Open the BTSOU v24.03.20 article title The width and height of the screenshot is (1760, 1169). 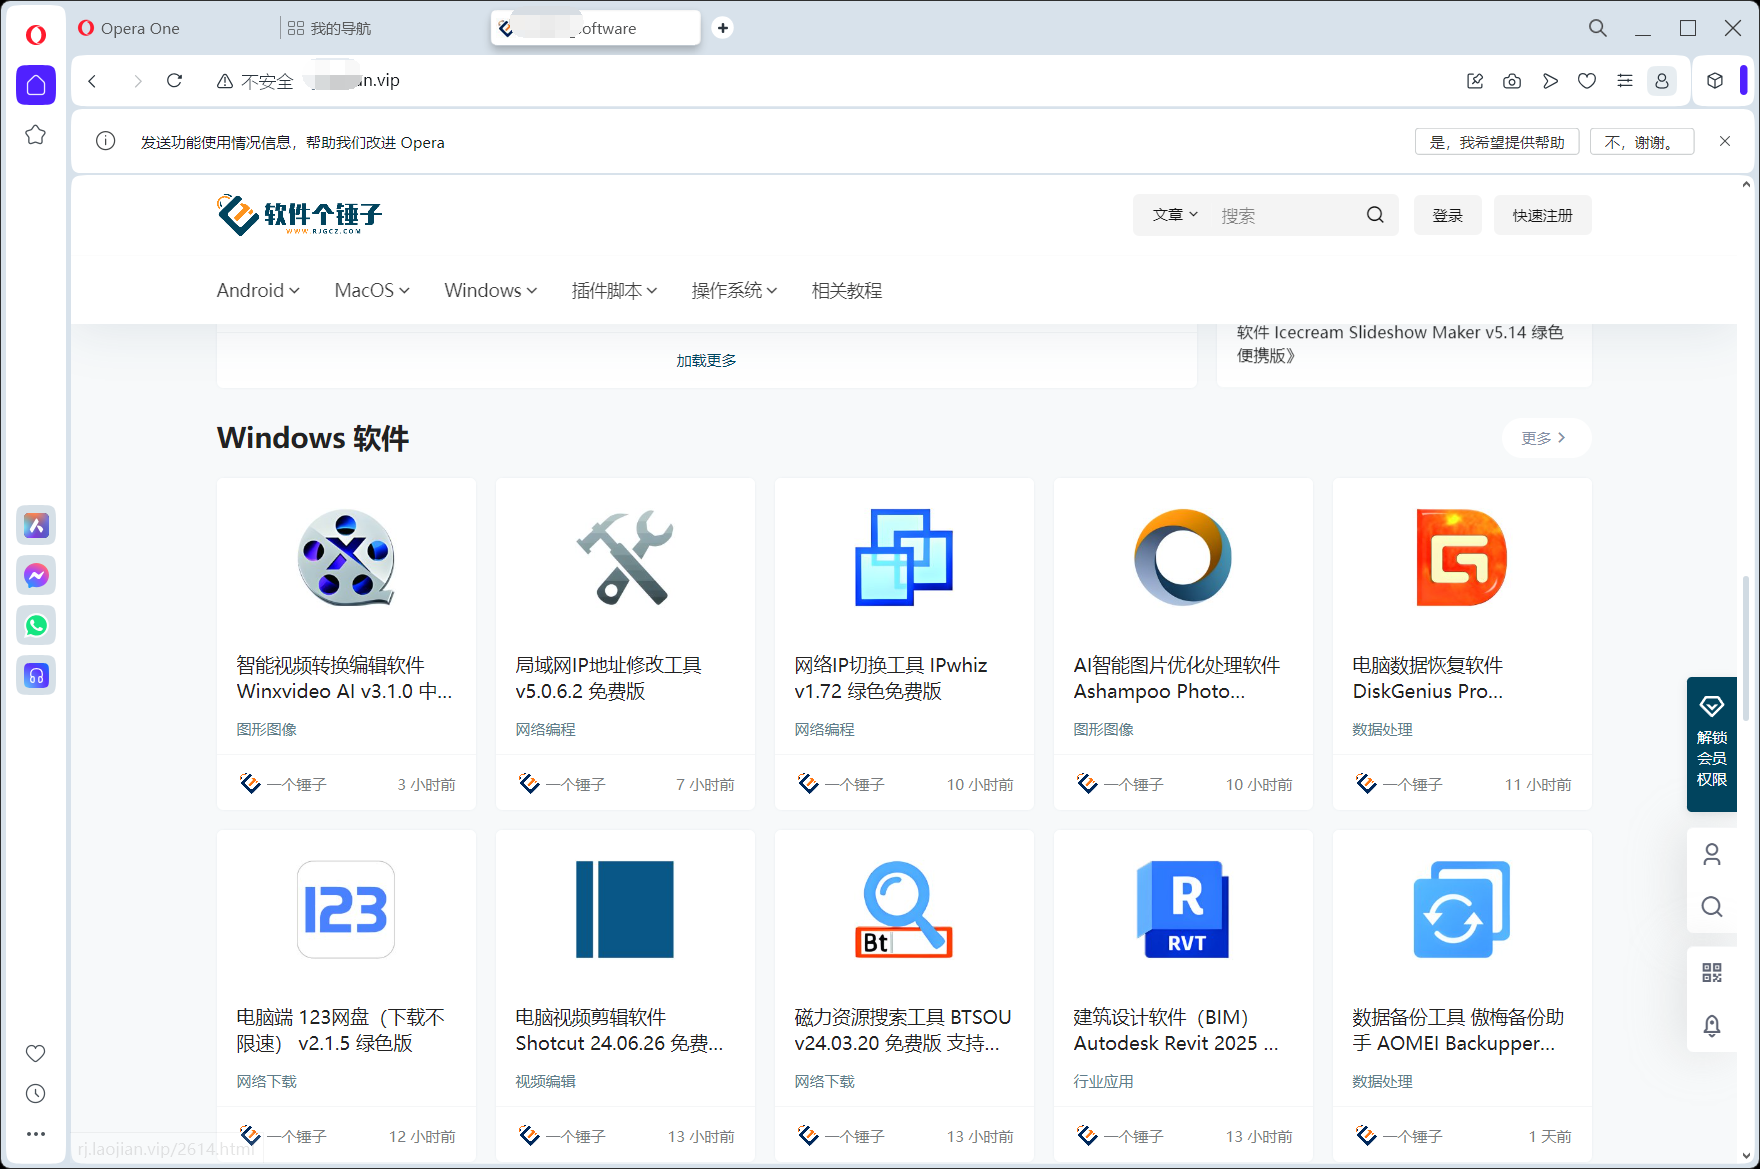(x=903, y=1030)
